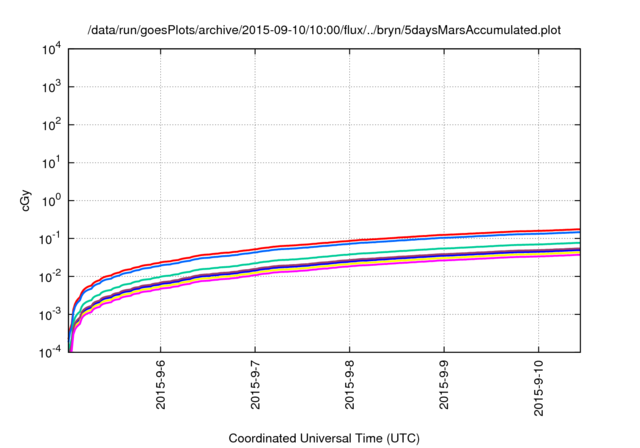Click the 2015-9-10 date axis label

[x=539, y=388]
